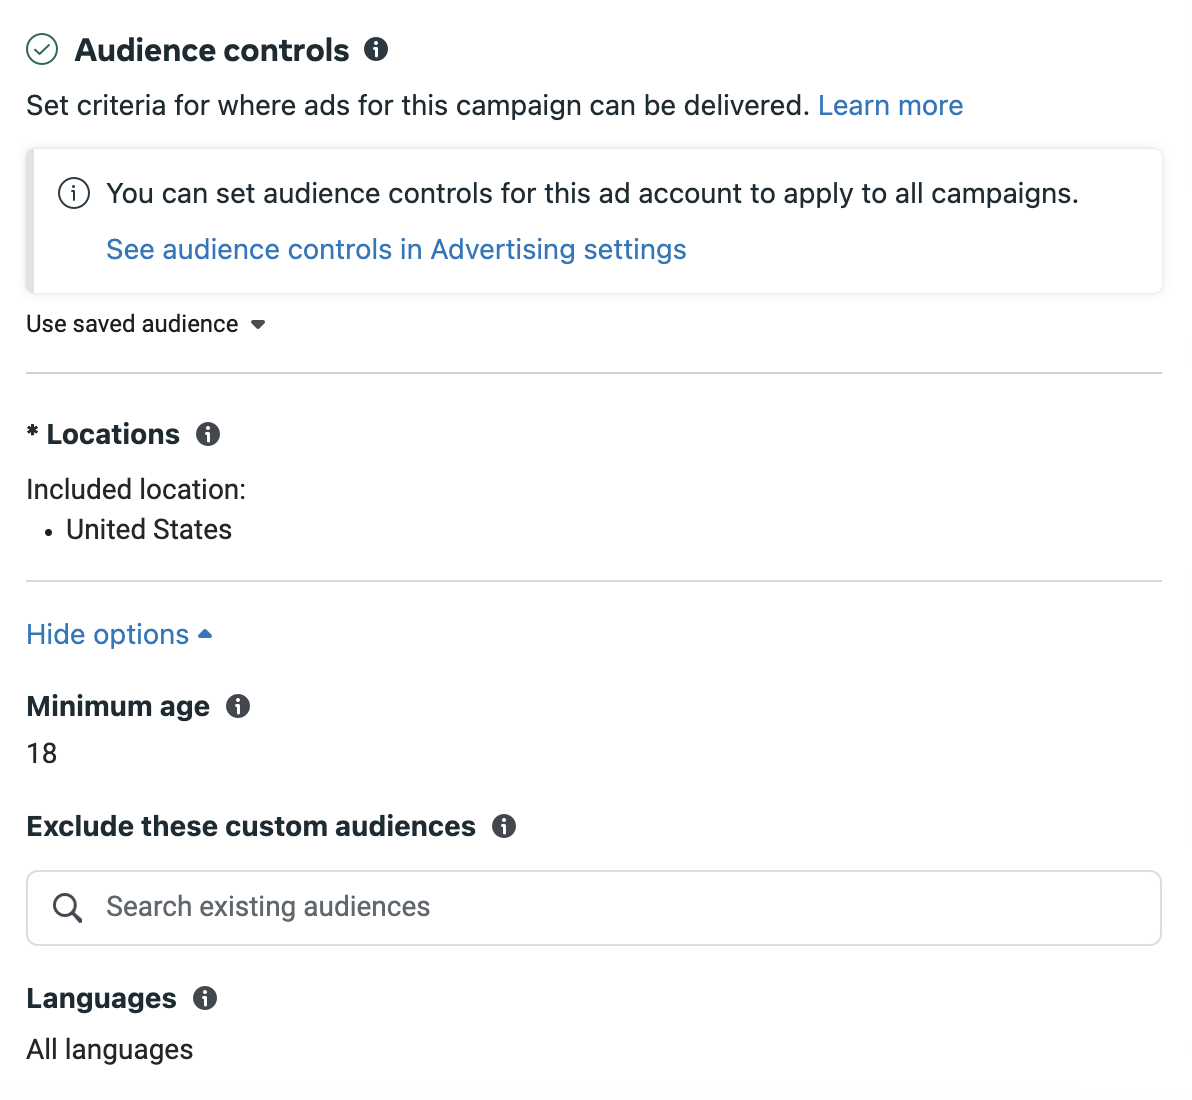Viewport: 1192px width, 1100px height.
Task: Show info tooltip next to Minimum age
Action: tap(238, 706)
